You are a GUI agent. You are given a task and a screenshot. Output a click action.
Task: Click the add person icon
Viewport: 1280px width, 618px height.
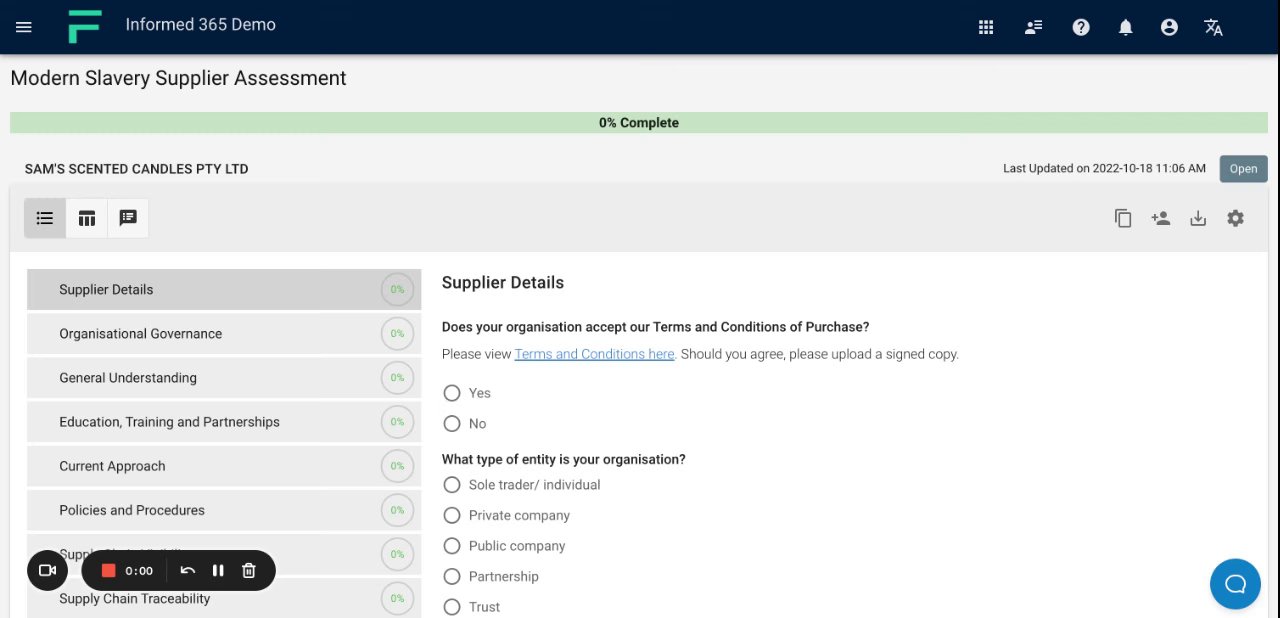(1160, 218)
